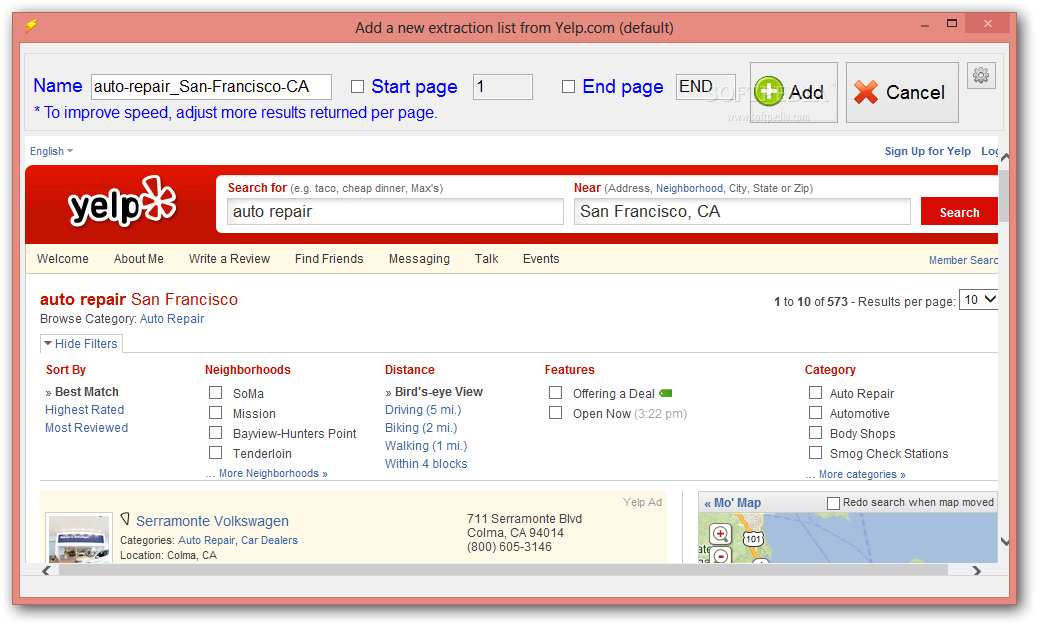Click the green Add button

click(x=794, y=93)
